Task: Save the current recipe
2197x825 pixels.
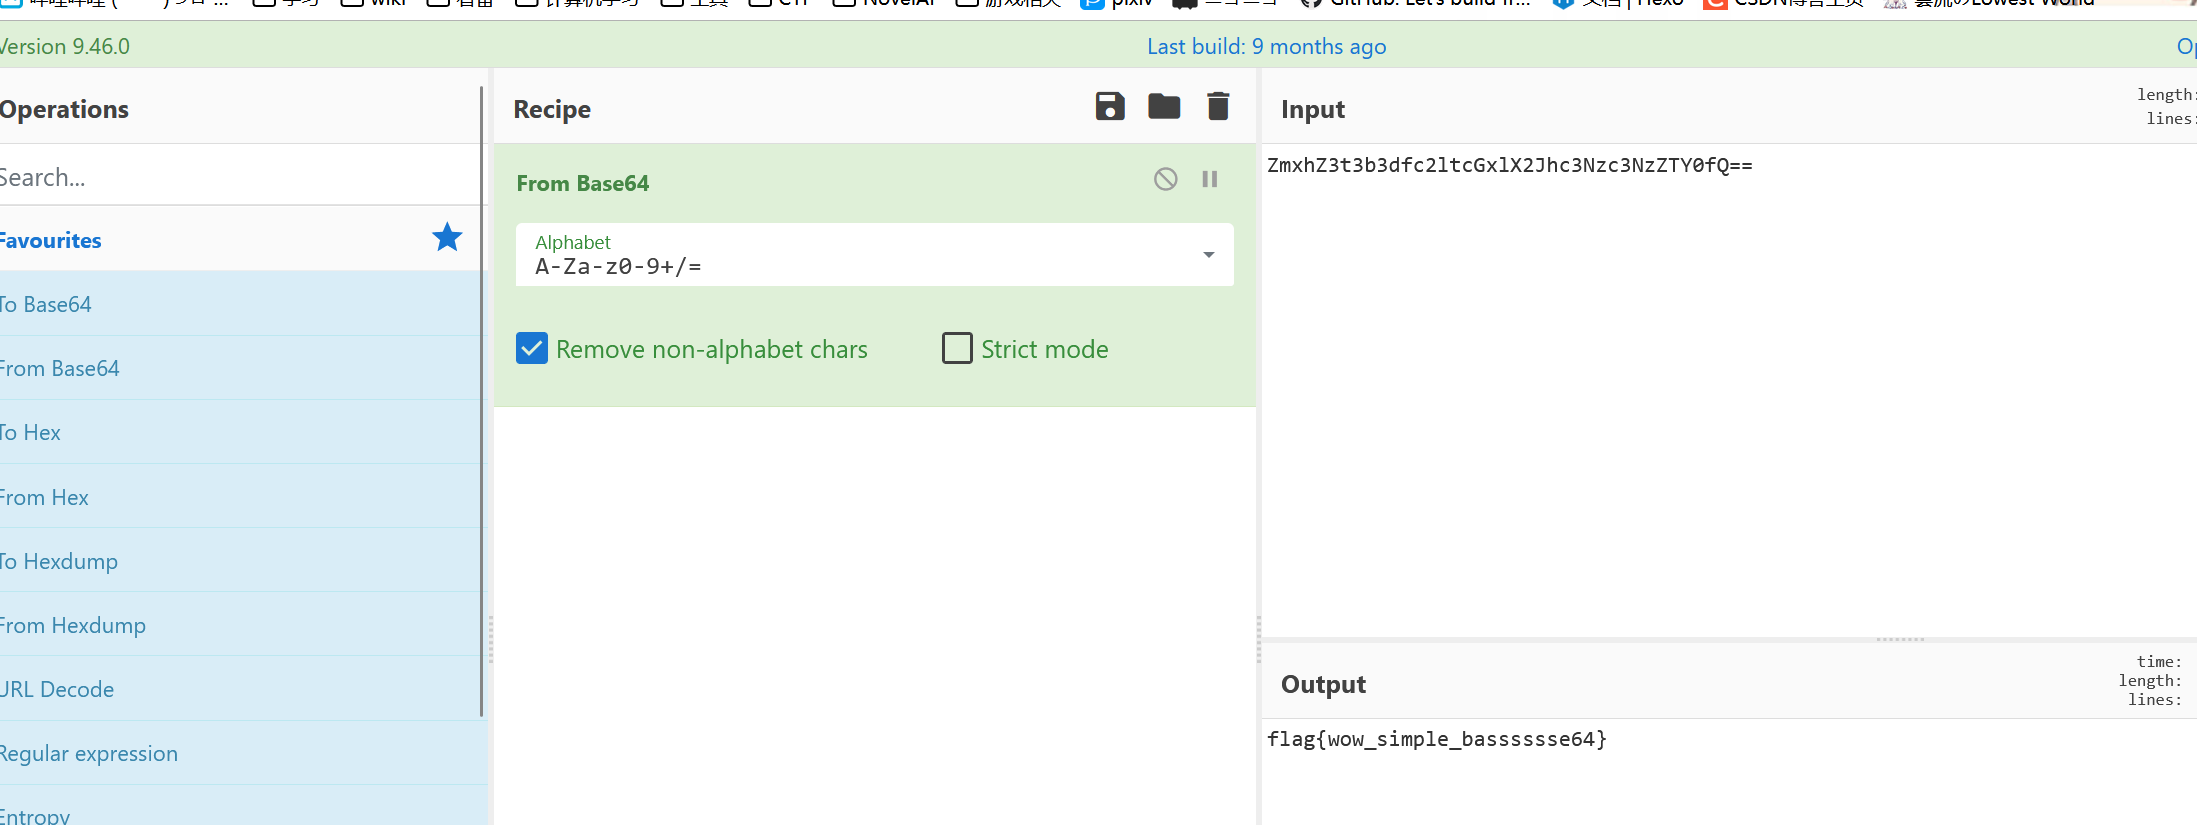Action: (x=1110, y=106)
